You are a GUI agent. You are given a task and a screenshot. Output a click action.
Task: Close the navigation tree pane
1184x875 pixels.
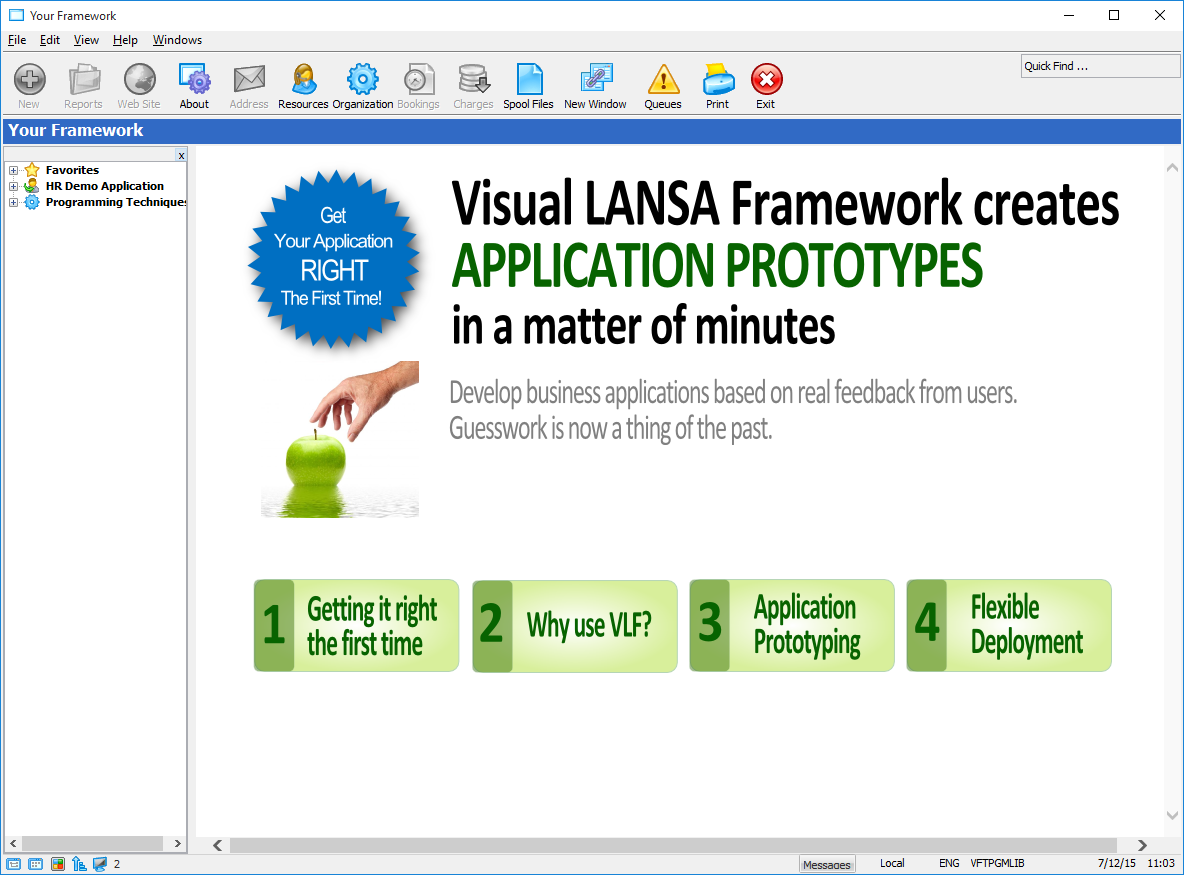[x=181, y=156]
